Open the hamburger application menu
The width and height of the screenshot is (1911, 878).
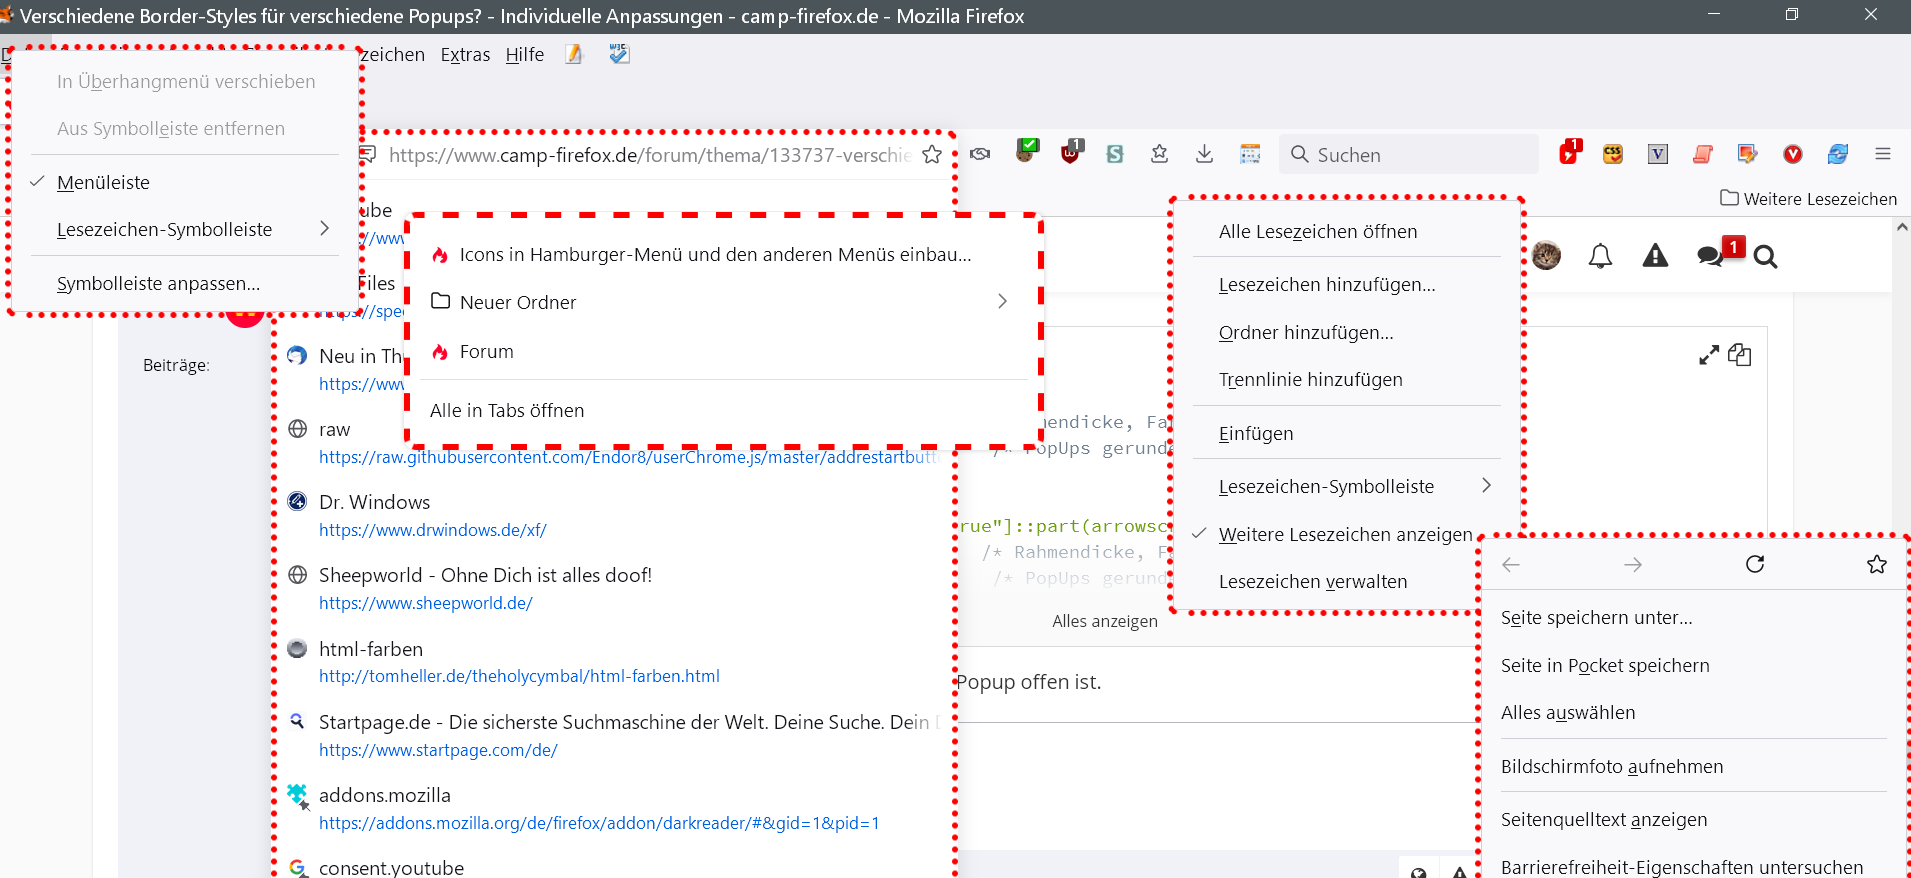(1883, 154)
